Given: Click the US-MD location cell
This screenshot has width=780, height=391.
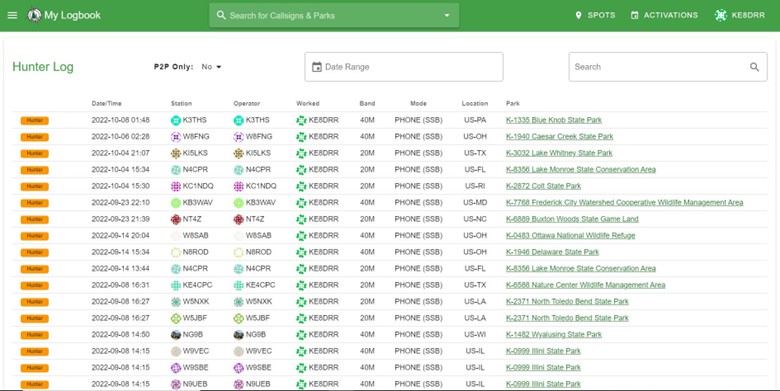Looking at the screenshot, I should click(x=475, y=202).
